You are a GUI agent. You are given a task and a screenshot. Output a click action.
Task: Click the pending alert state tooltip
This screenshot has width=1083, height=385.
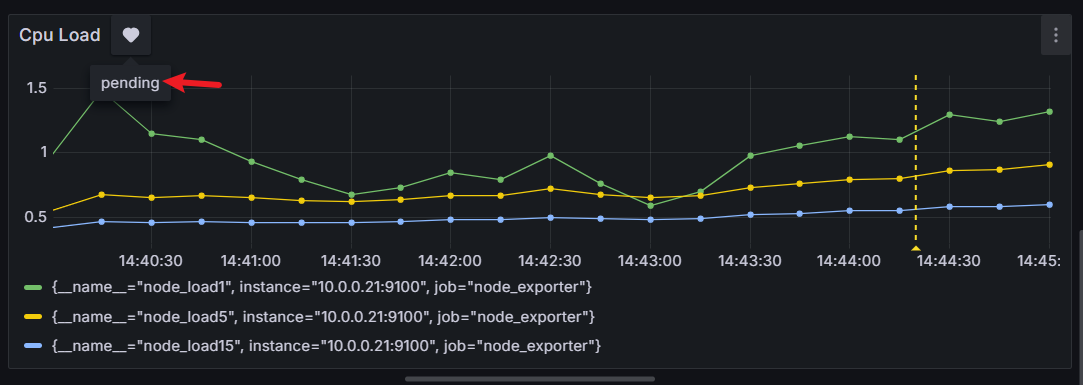(x=130, y=83)
